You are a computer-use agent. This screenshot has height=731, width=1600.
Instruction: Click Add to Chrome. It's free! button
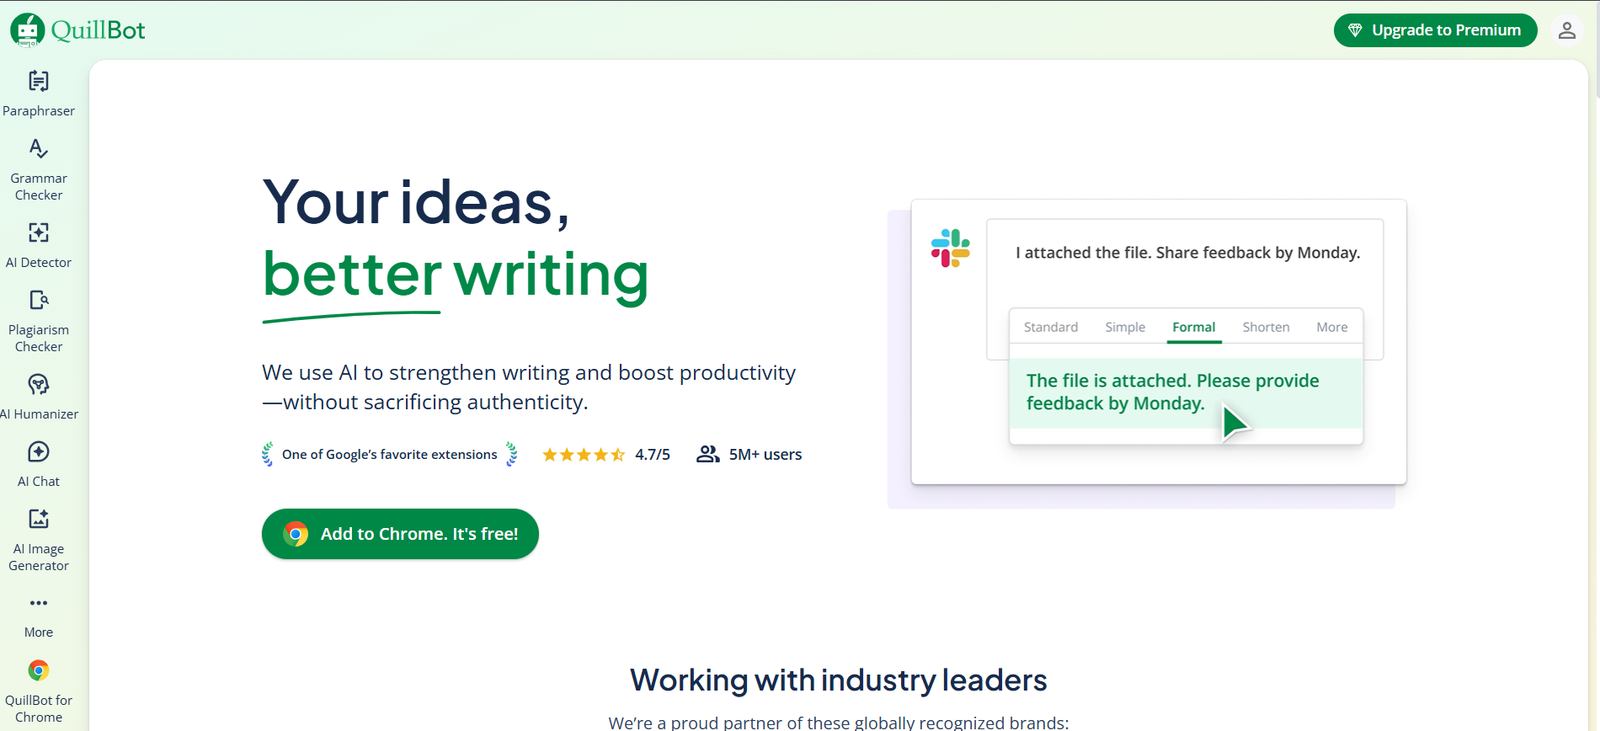400,534
